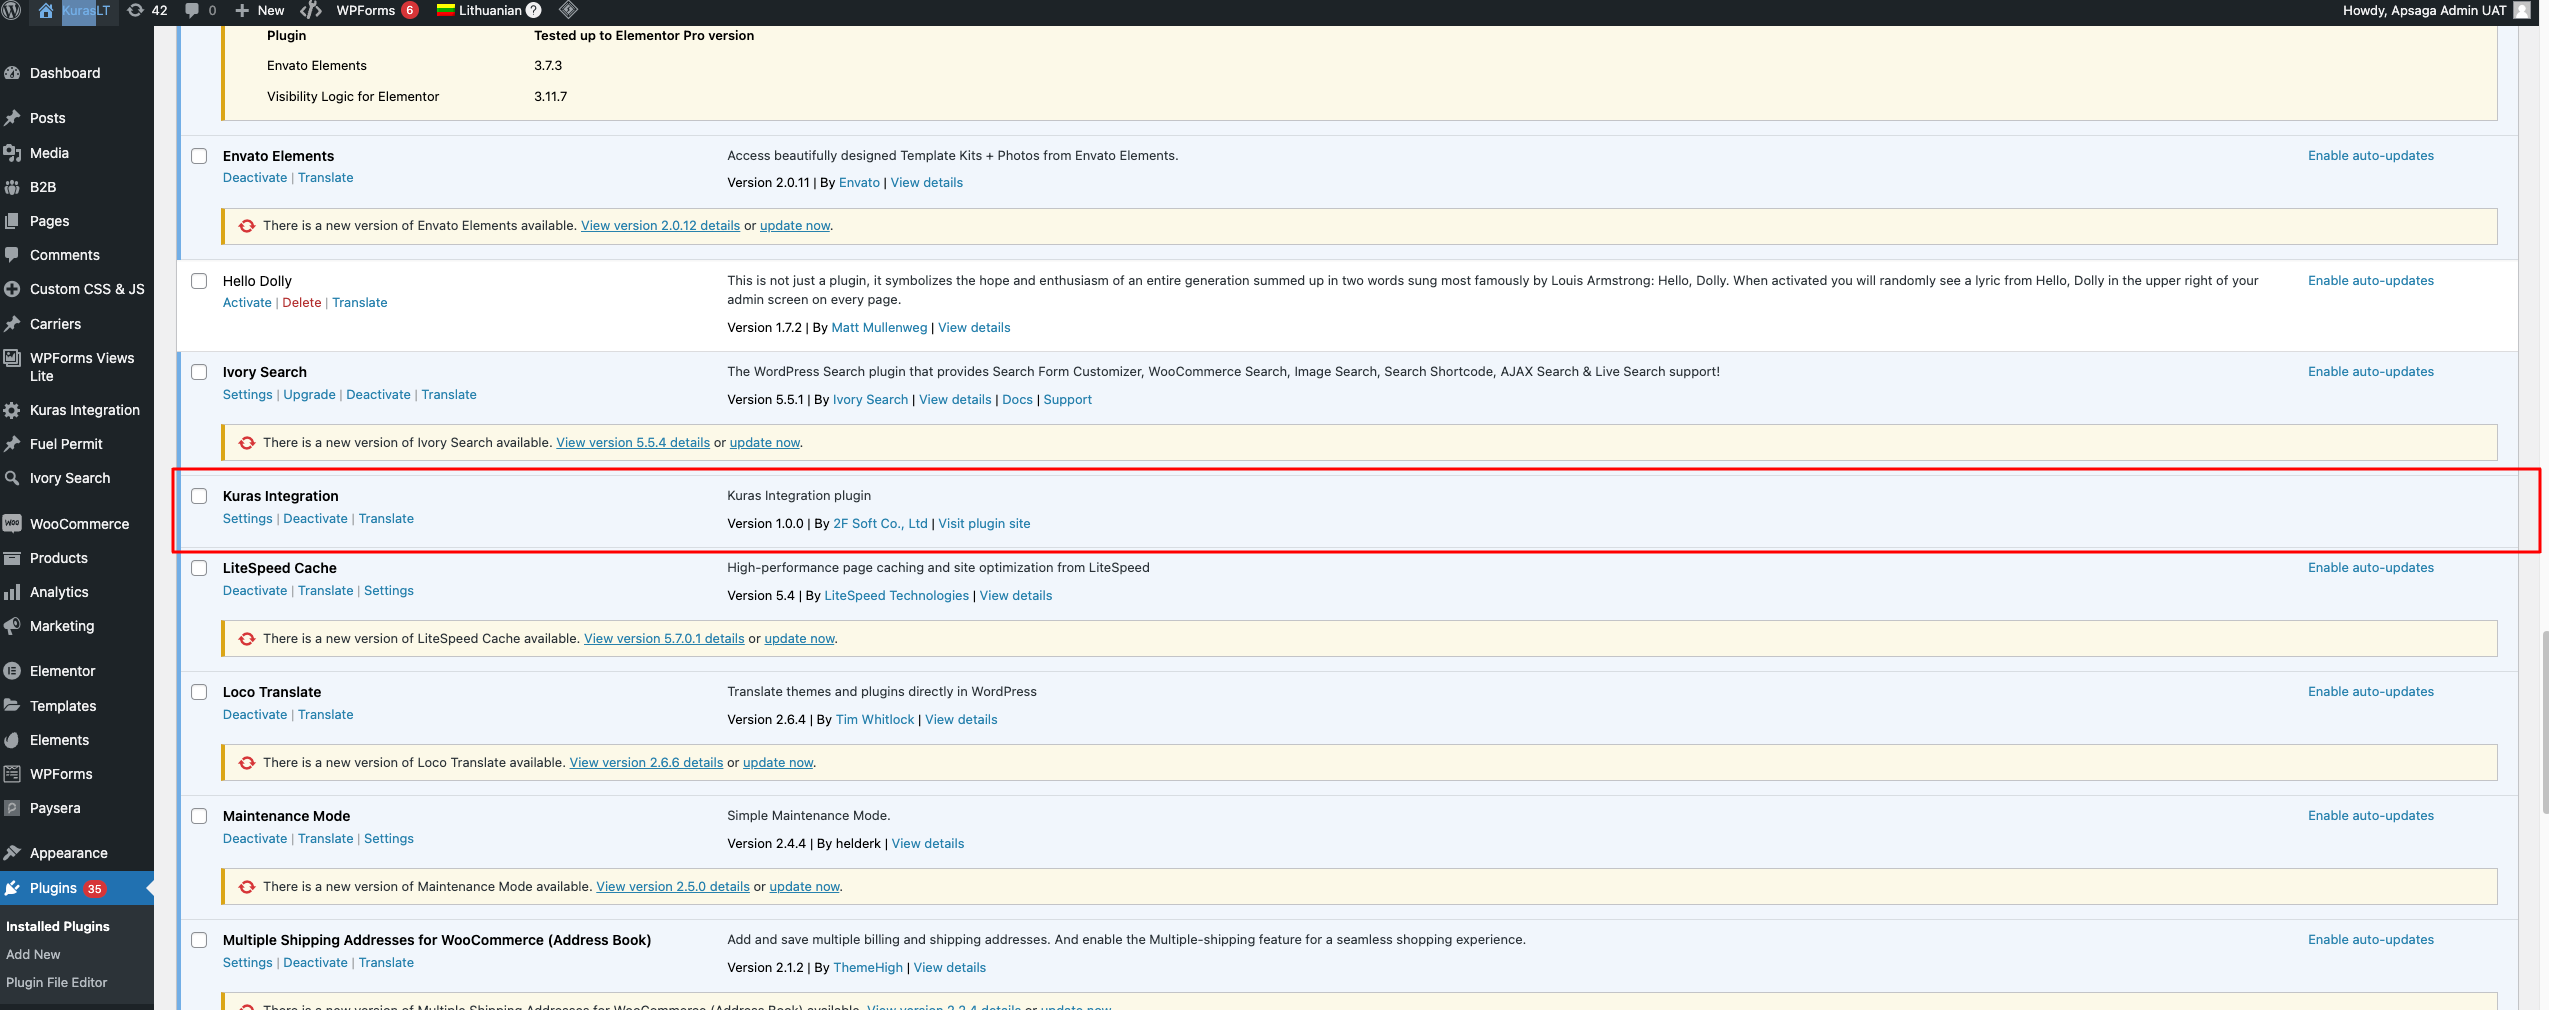2549x1010 pixels.
Task: Check the Multiple Shipping Addresses plugin checkbox
Action: tap(199, 940)
